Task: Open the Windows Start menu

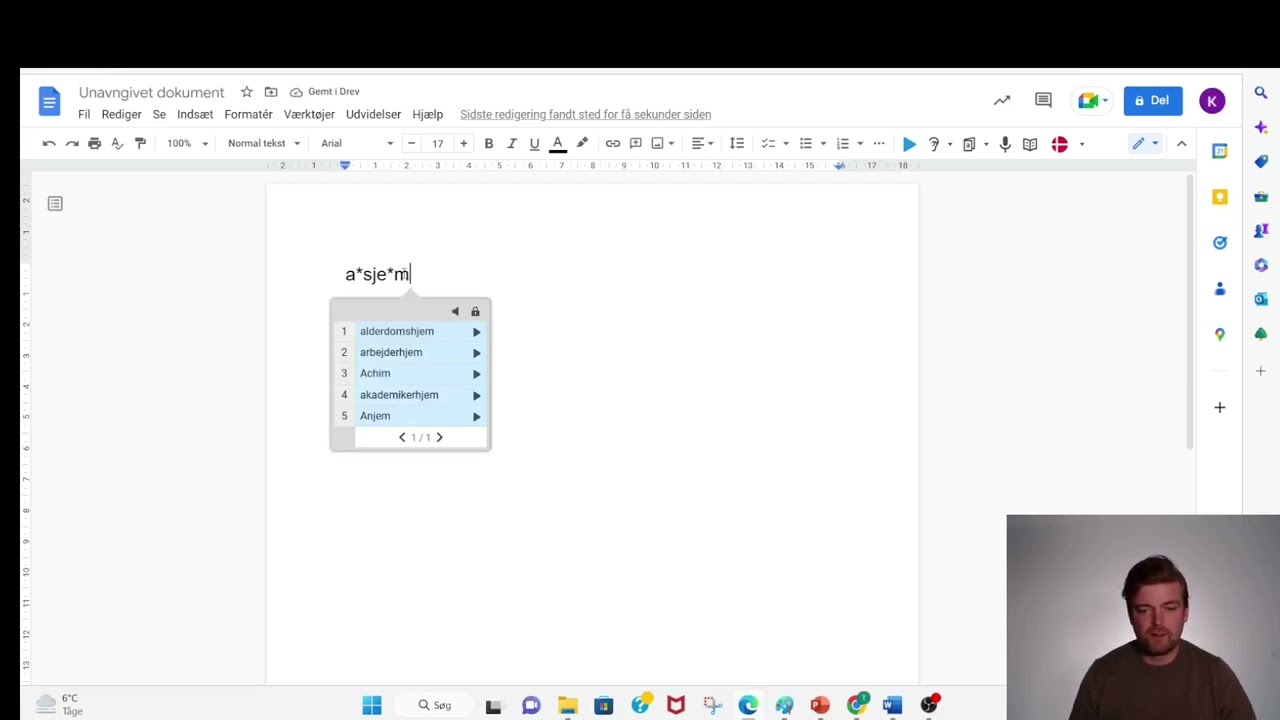Action: (372, 705)
